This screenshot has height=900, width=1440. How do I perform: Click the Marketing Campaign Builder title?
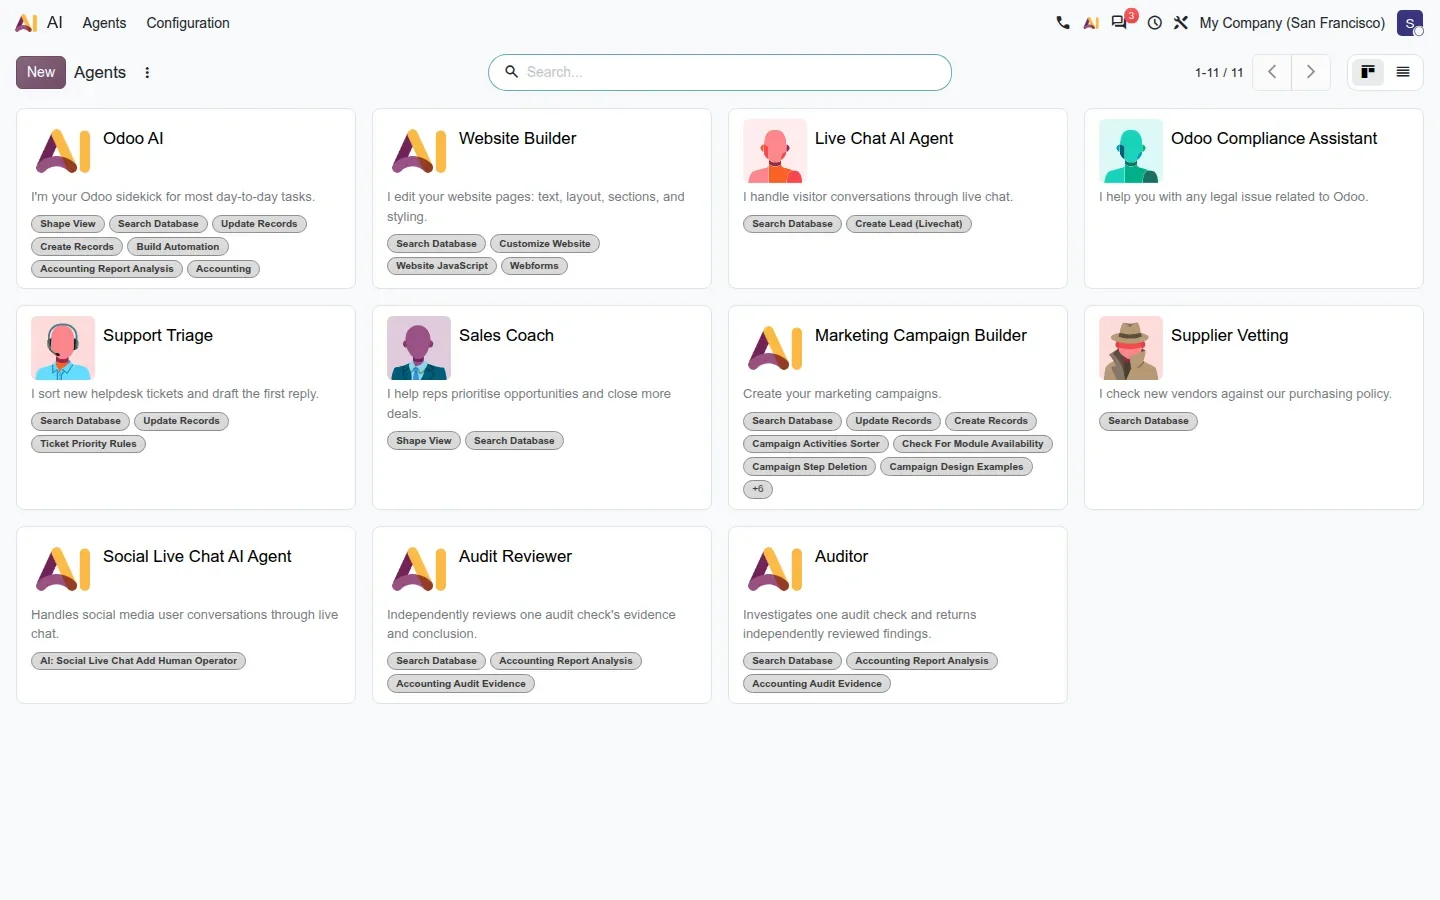tap(921, 335)
